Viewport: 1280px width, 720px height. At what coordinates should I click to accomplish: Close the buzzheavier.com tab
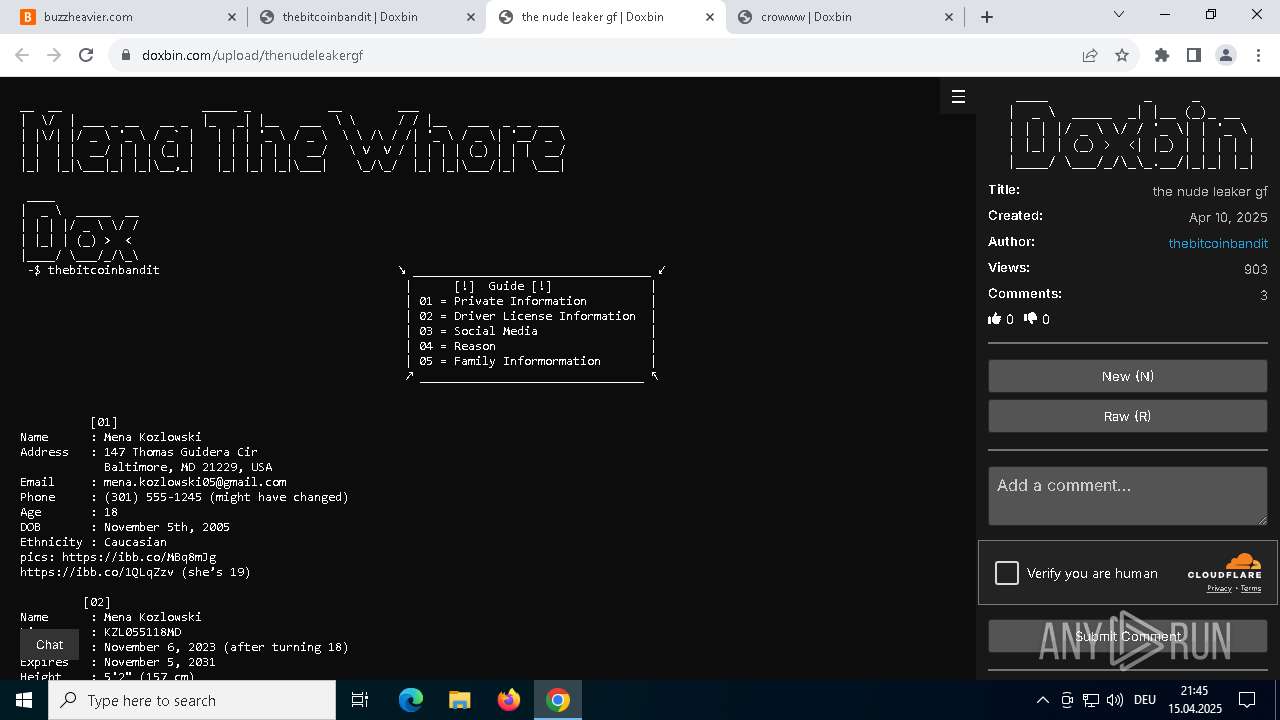click(232, 17)
